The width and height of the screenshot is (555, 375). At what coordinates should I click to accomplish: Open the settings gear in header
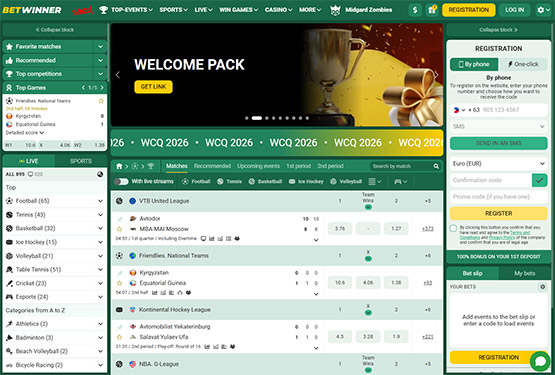[x=543, y=10]
